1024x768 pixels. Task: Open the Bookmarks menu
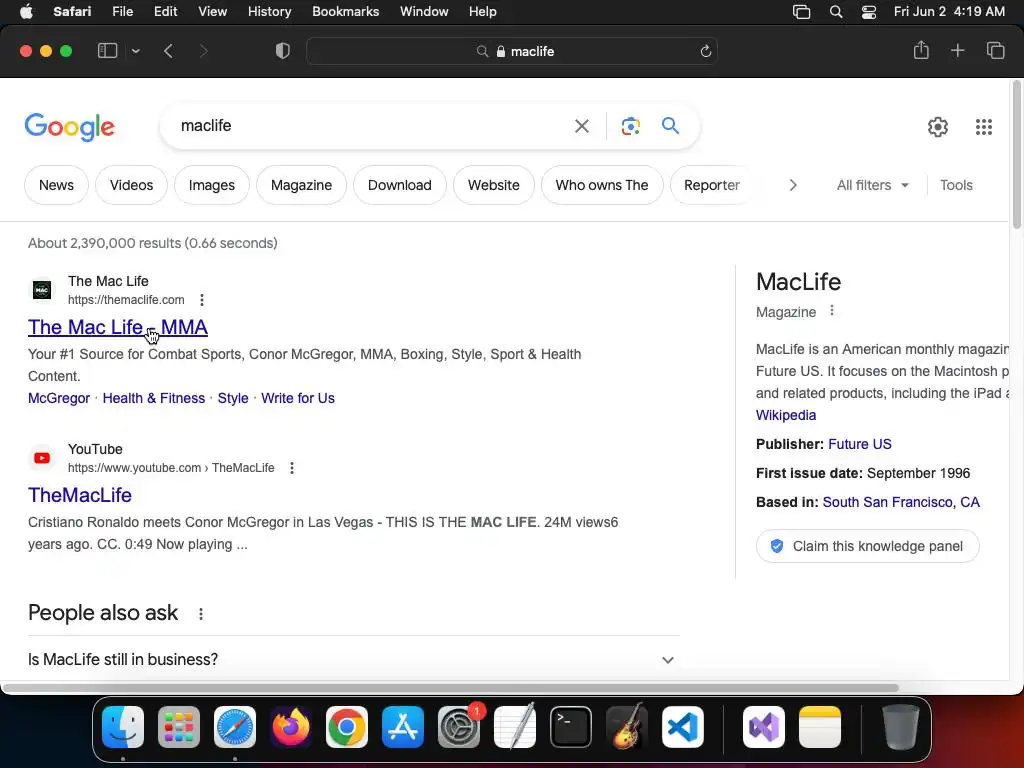coord(345,11)
